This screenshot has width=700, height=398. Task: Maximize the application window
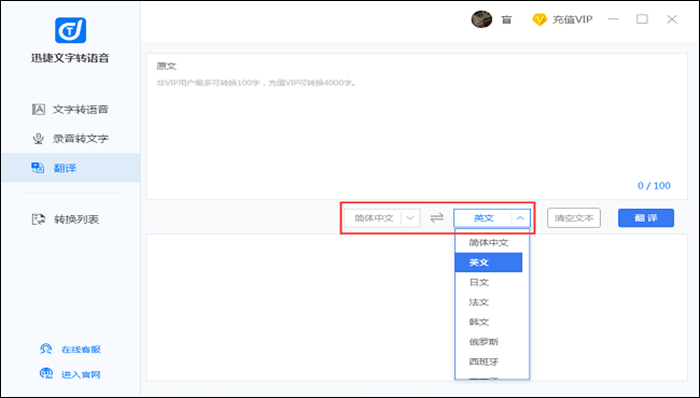(642, 19)
